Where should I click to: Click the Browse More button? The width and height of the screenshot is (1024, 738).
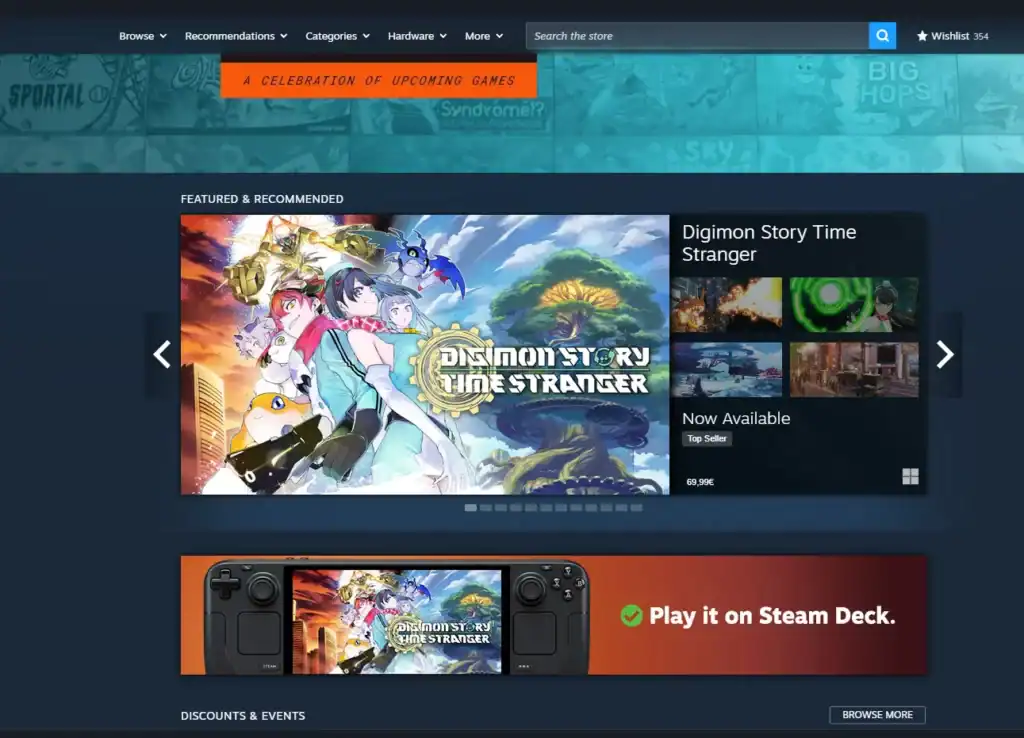click(x=877, y=715)
